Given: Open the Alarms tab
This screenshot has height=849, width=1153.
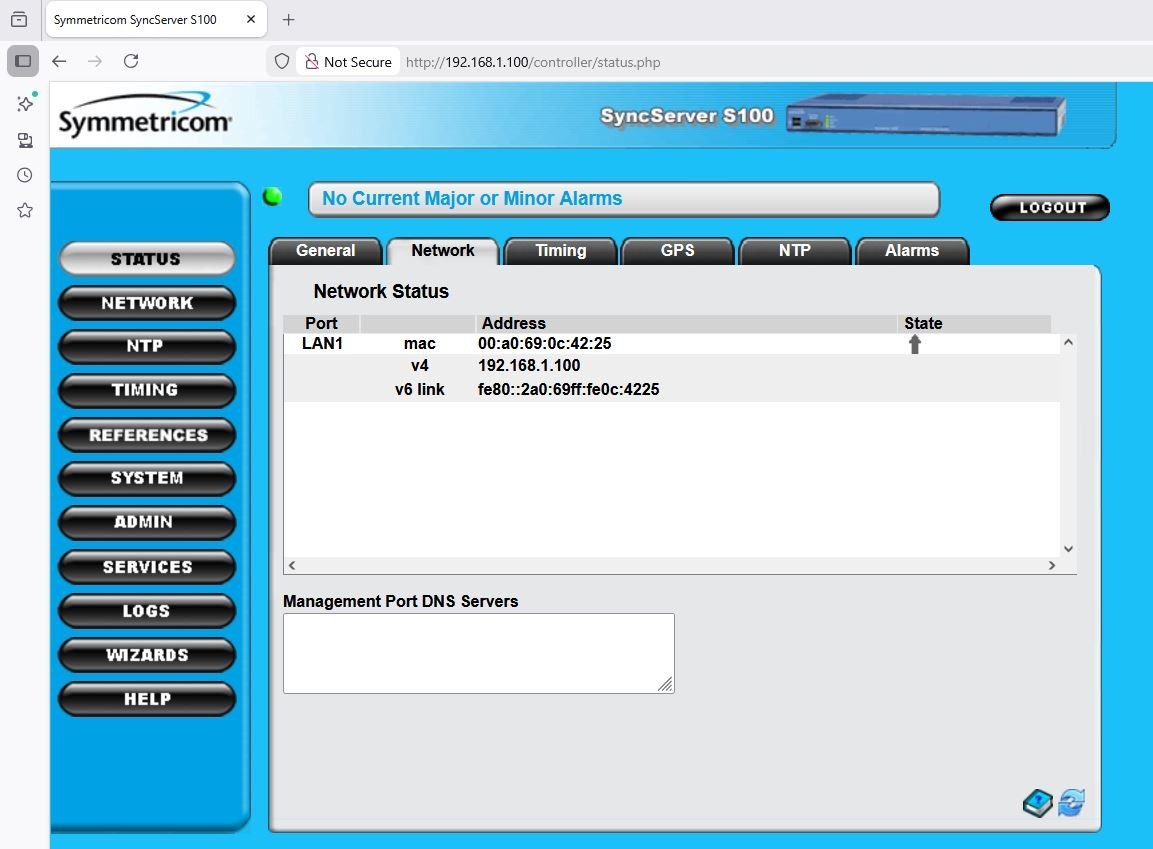Looking at the screenshot, I should click(x=912, y=251).
